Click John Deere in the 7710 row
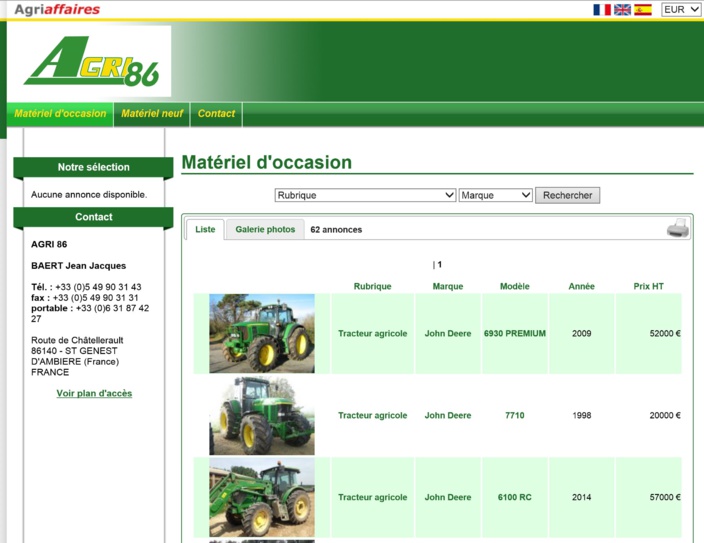Viewport: 704px width, 543px height. [448, 415]
